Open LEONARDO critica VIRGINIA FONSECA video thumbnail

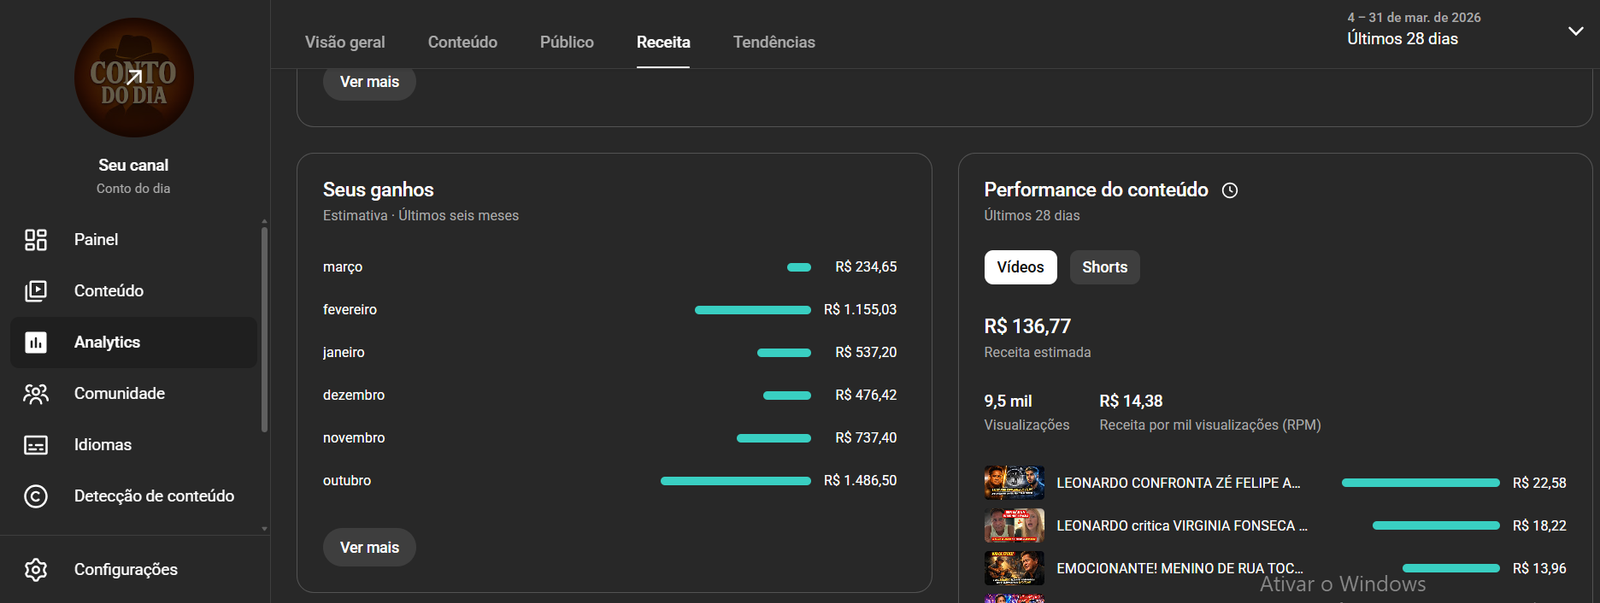click(x=1014, y=526)
